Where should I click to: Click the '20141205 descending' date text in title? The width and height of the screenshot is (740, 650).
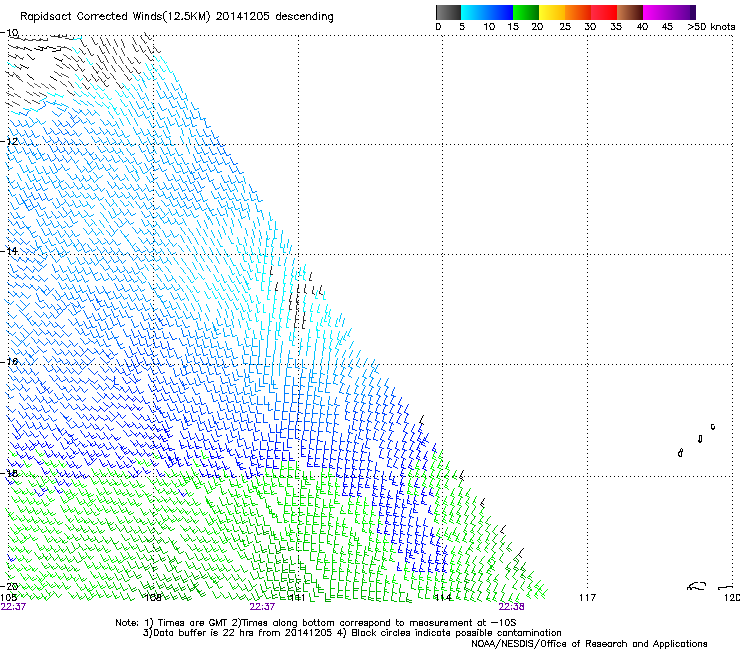[274, 17]
